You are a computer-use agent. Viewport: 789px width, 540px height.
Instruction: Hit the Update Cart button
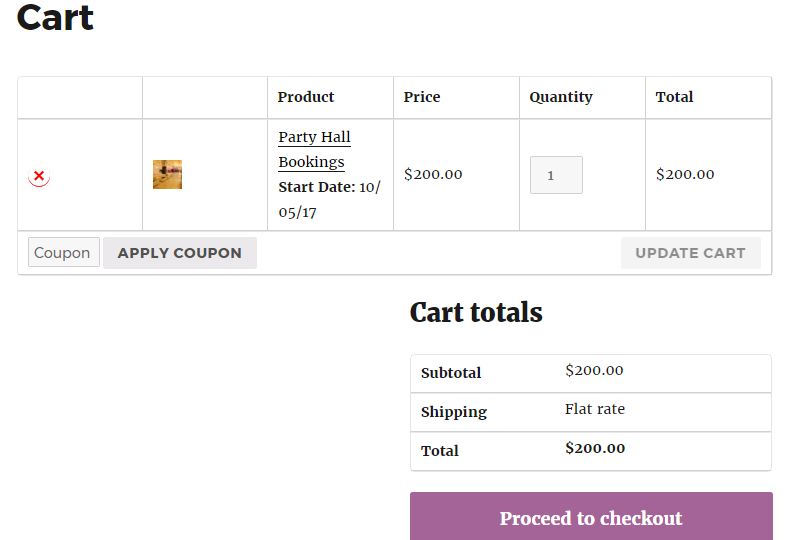click(690, 253)
